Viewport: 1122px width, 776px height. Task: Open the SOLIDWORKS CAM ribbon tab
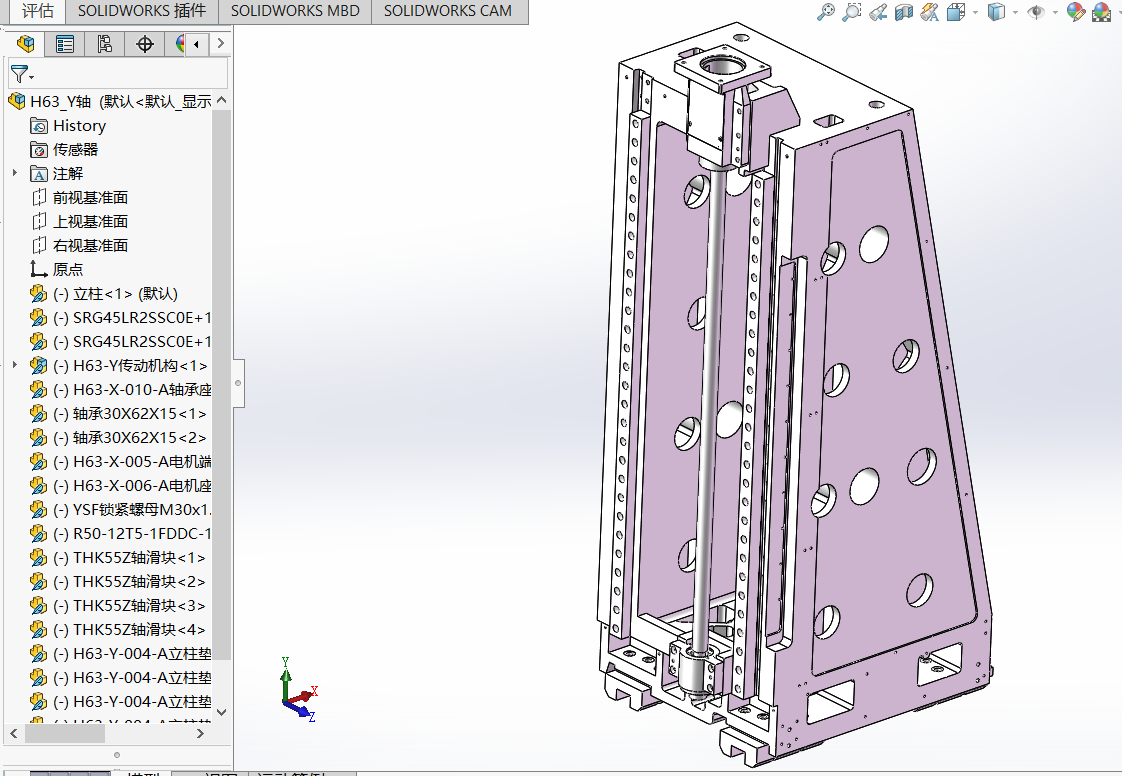click(448, 11)
